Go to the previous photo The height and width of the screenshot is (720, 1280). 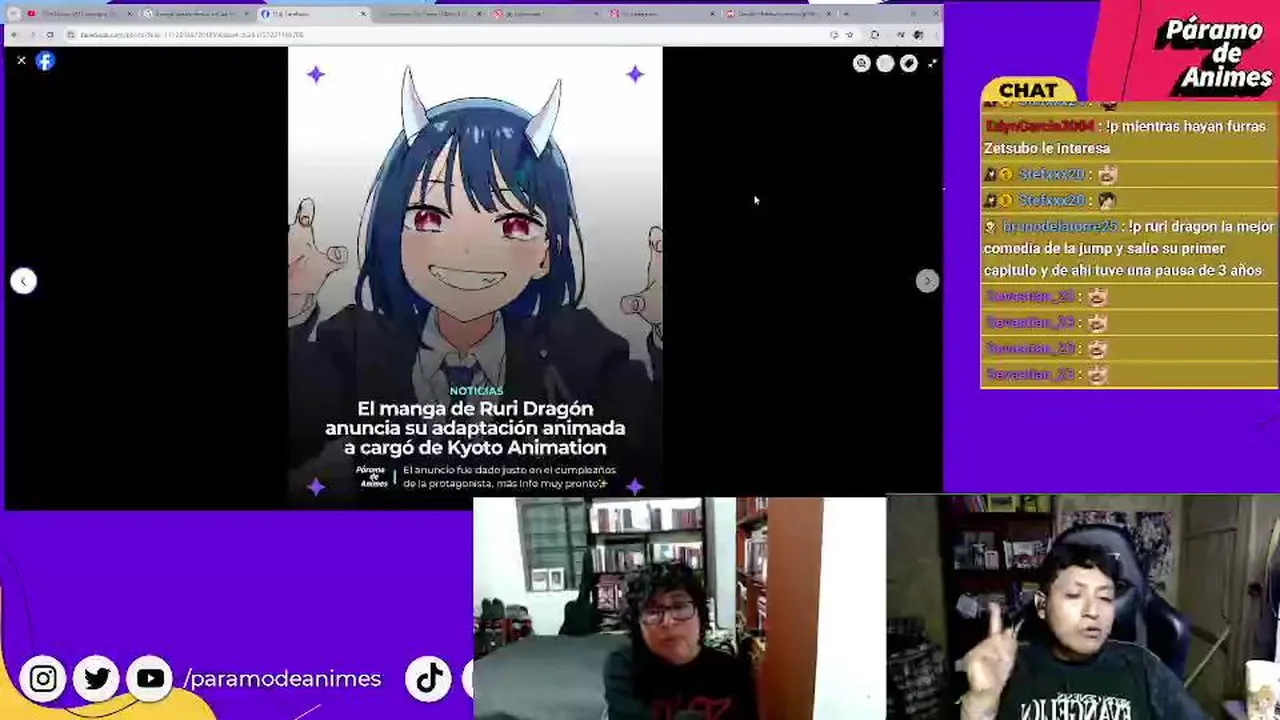tap(24, 281)
